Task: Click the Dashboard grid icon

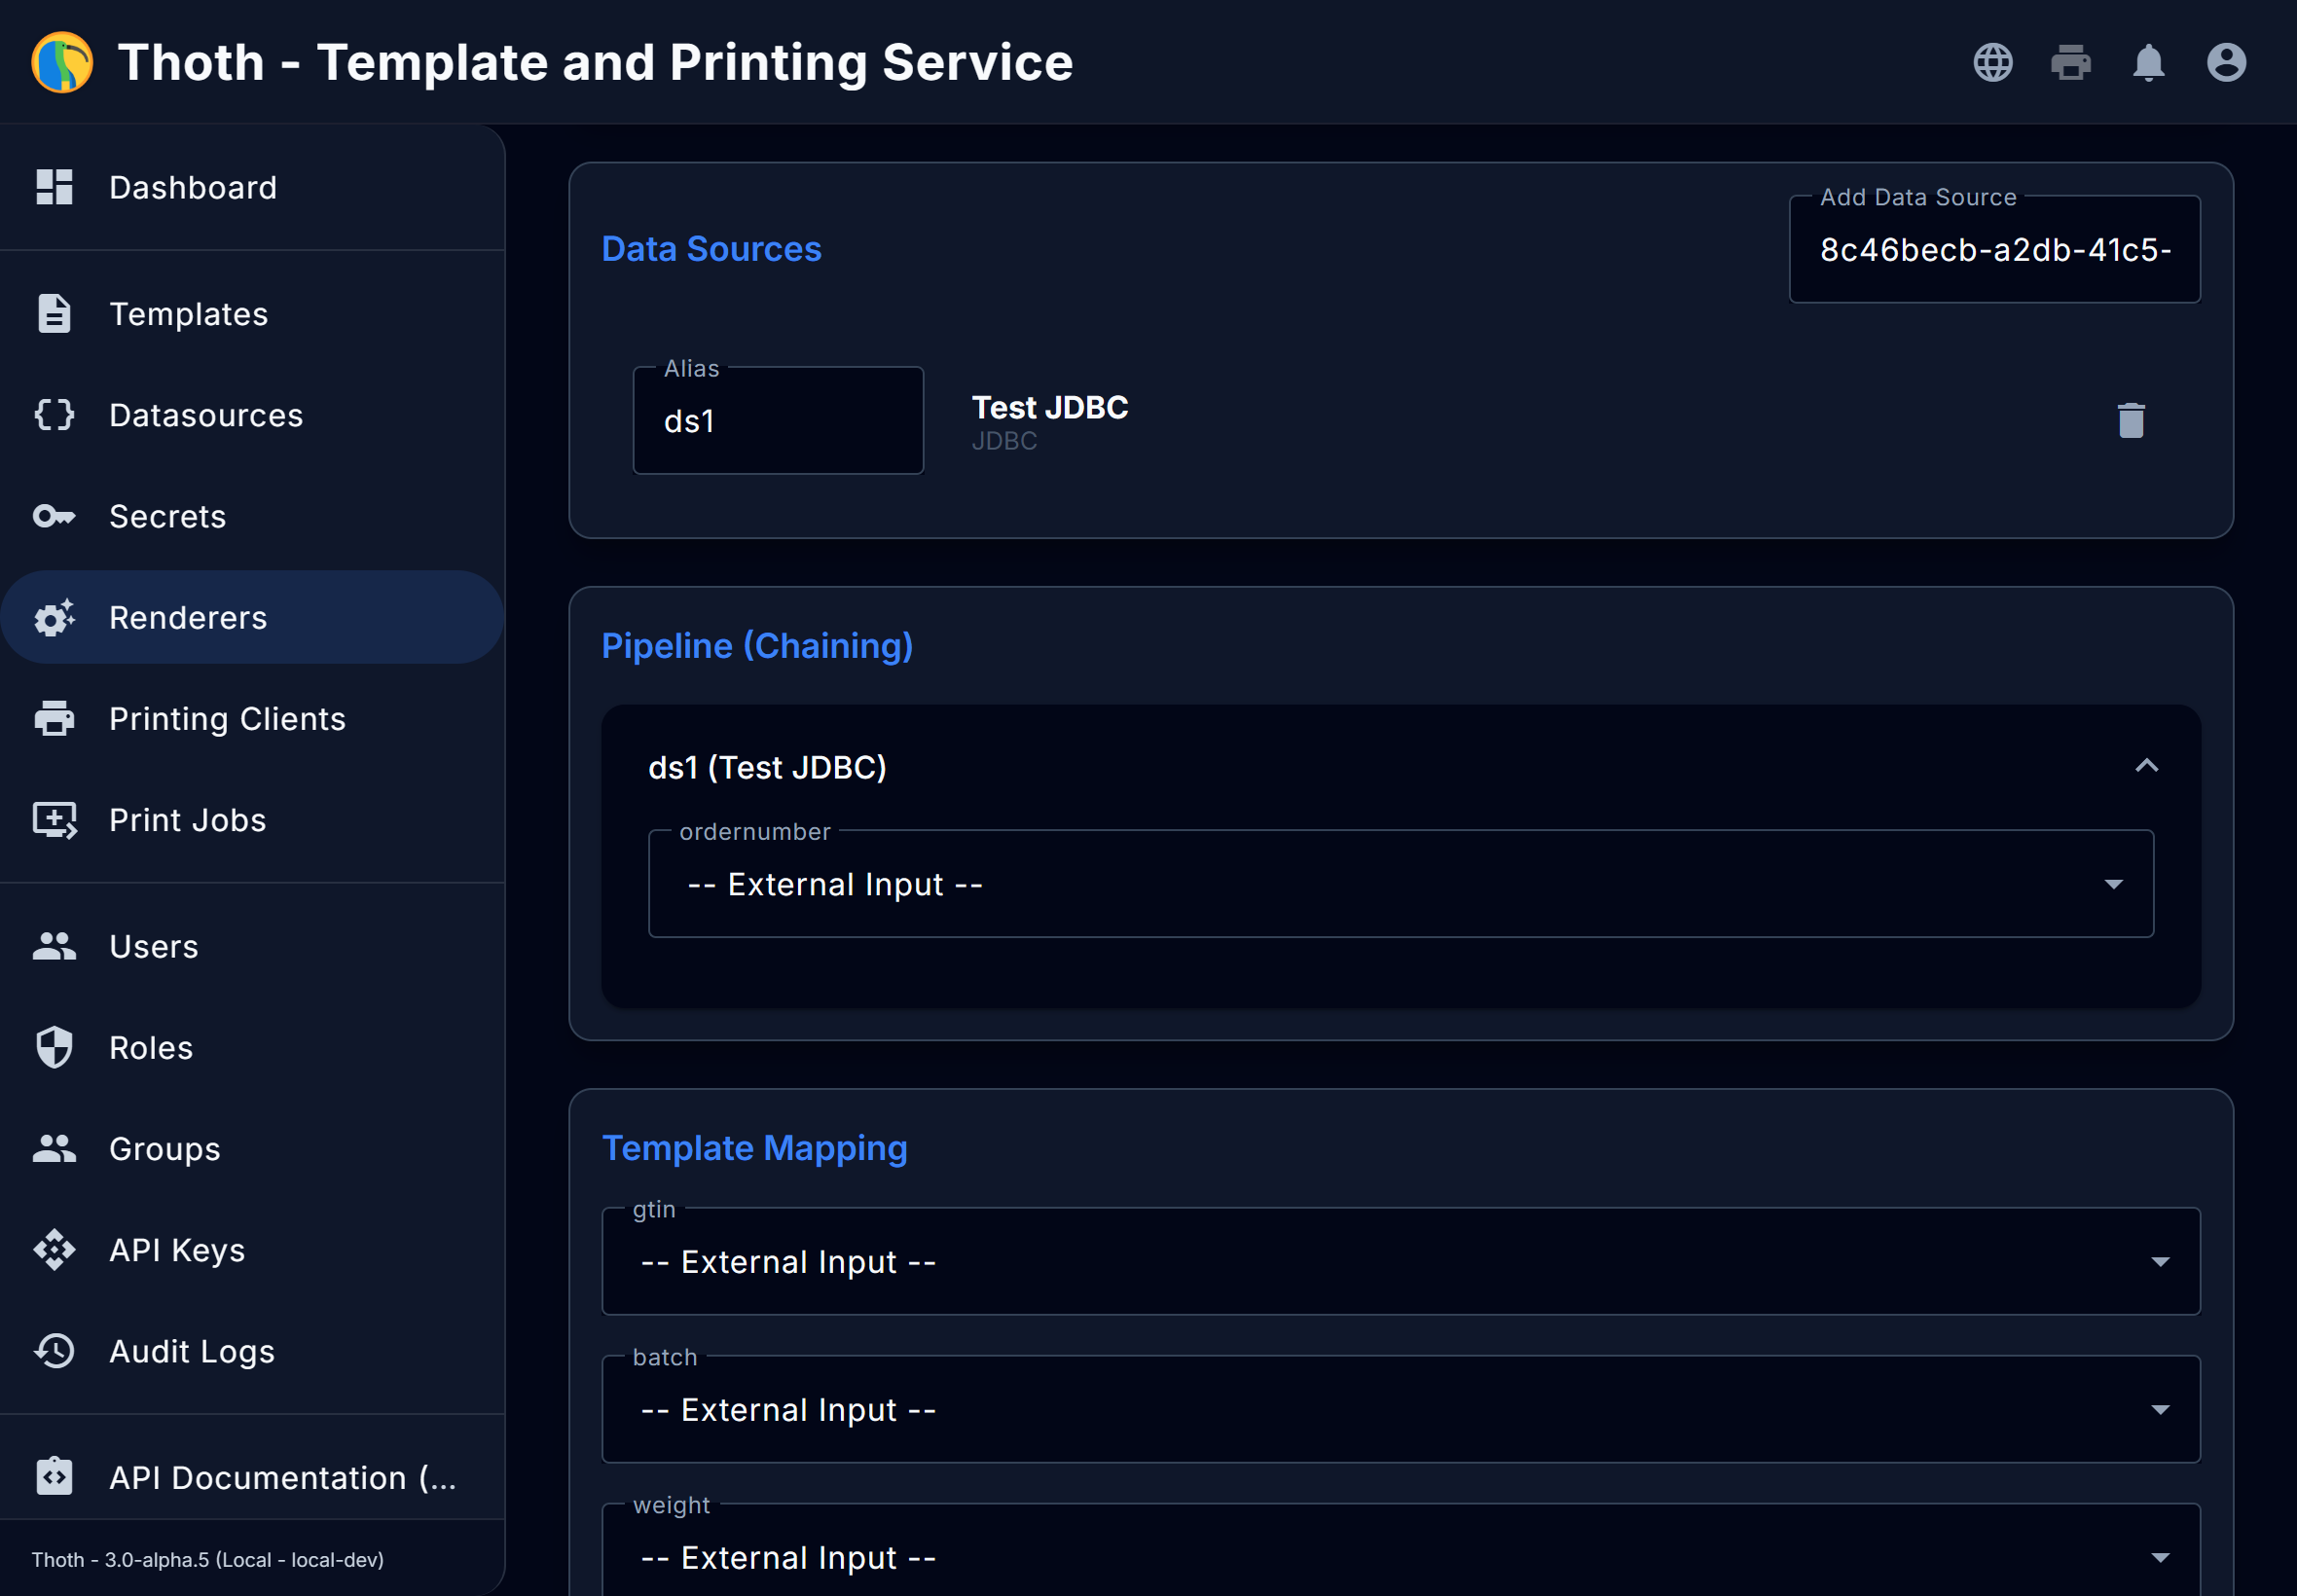Action: [54, 187]
